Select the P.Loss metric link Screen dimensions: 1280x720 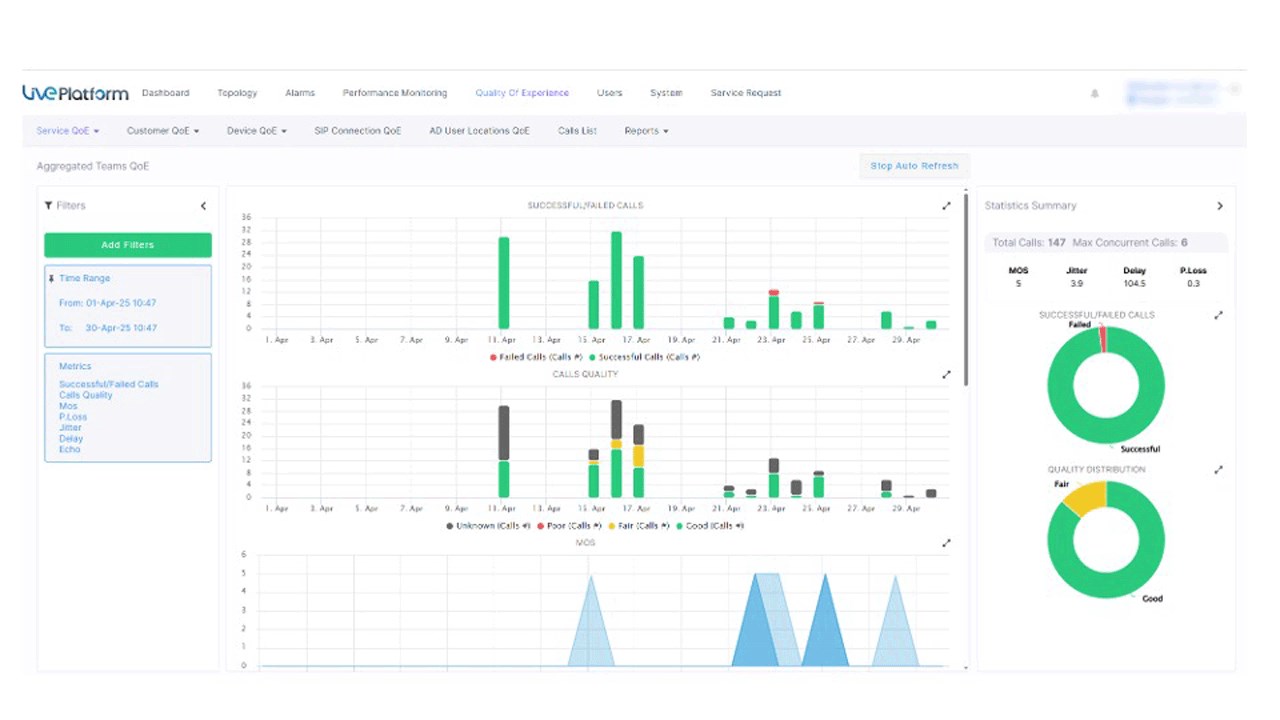pos(73,417)
